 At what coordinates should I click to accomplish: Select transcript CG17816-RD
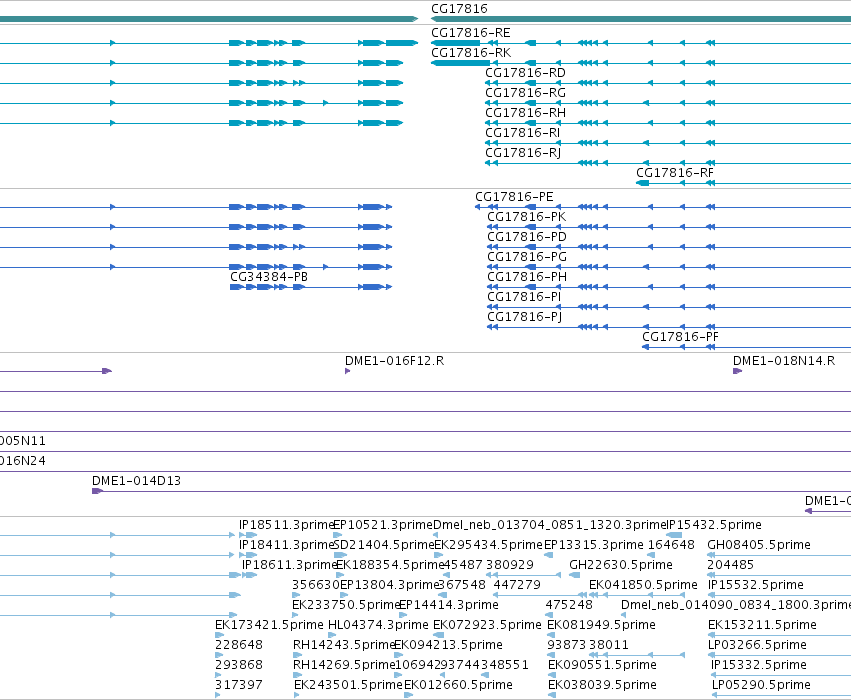[x=525, y=73]
